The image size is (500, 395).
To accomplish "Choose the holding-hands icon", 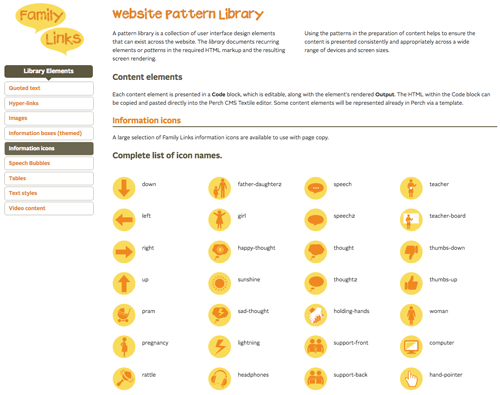I will [x=316, y=315].
